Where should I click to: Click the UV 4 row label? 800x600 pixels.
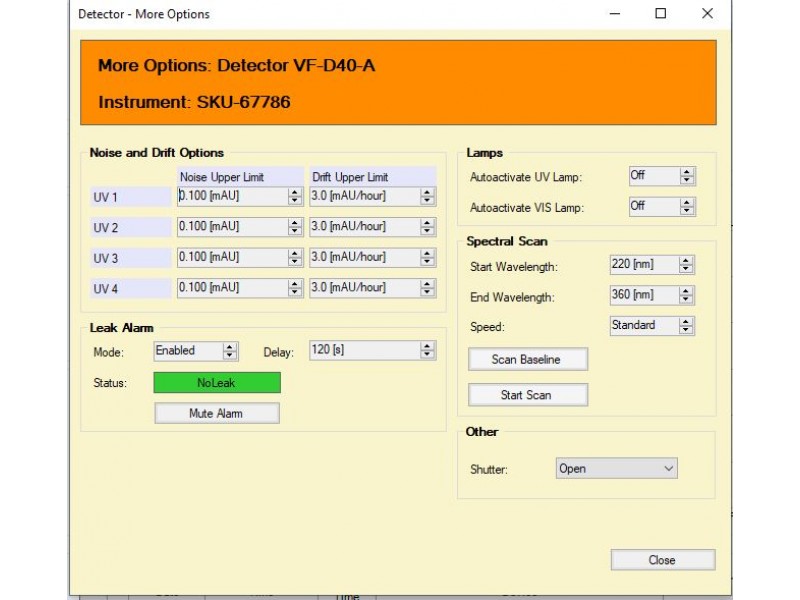131,289
